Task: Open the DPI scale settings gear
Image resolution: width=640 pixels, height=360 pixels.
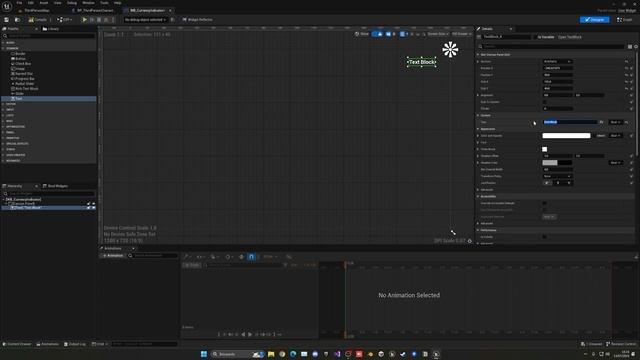Action: click(x=470, y=241)
